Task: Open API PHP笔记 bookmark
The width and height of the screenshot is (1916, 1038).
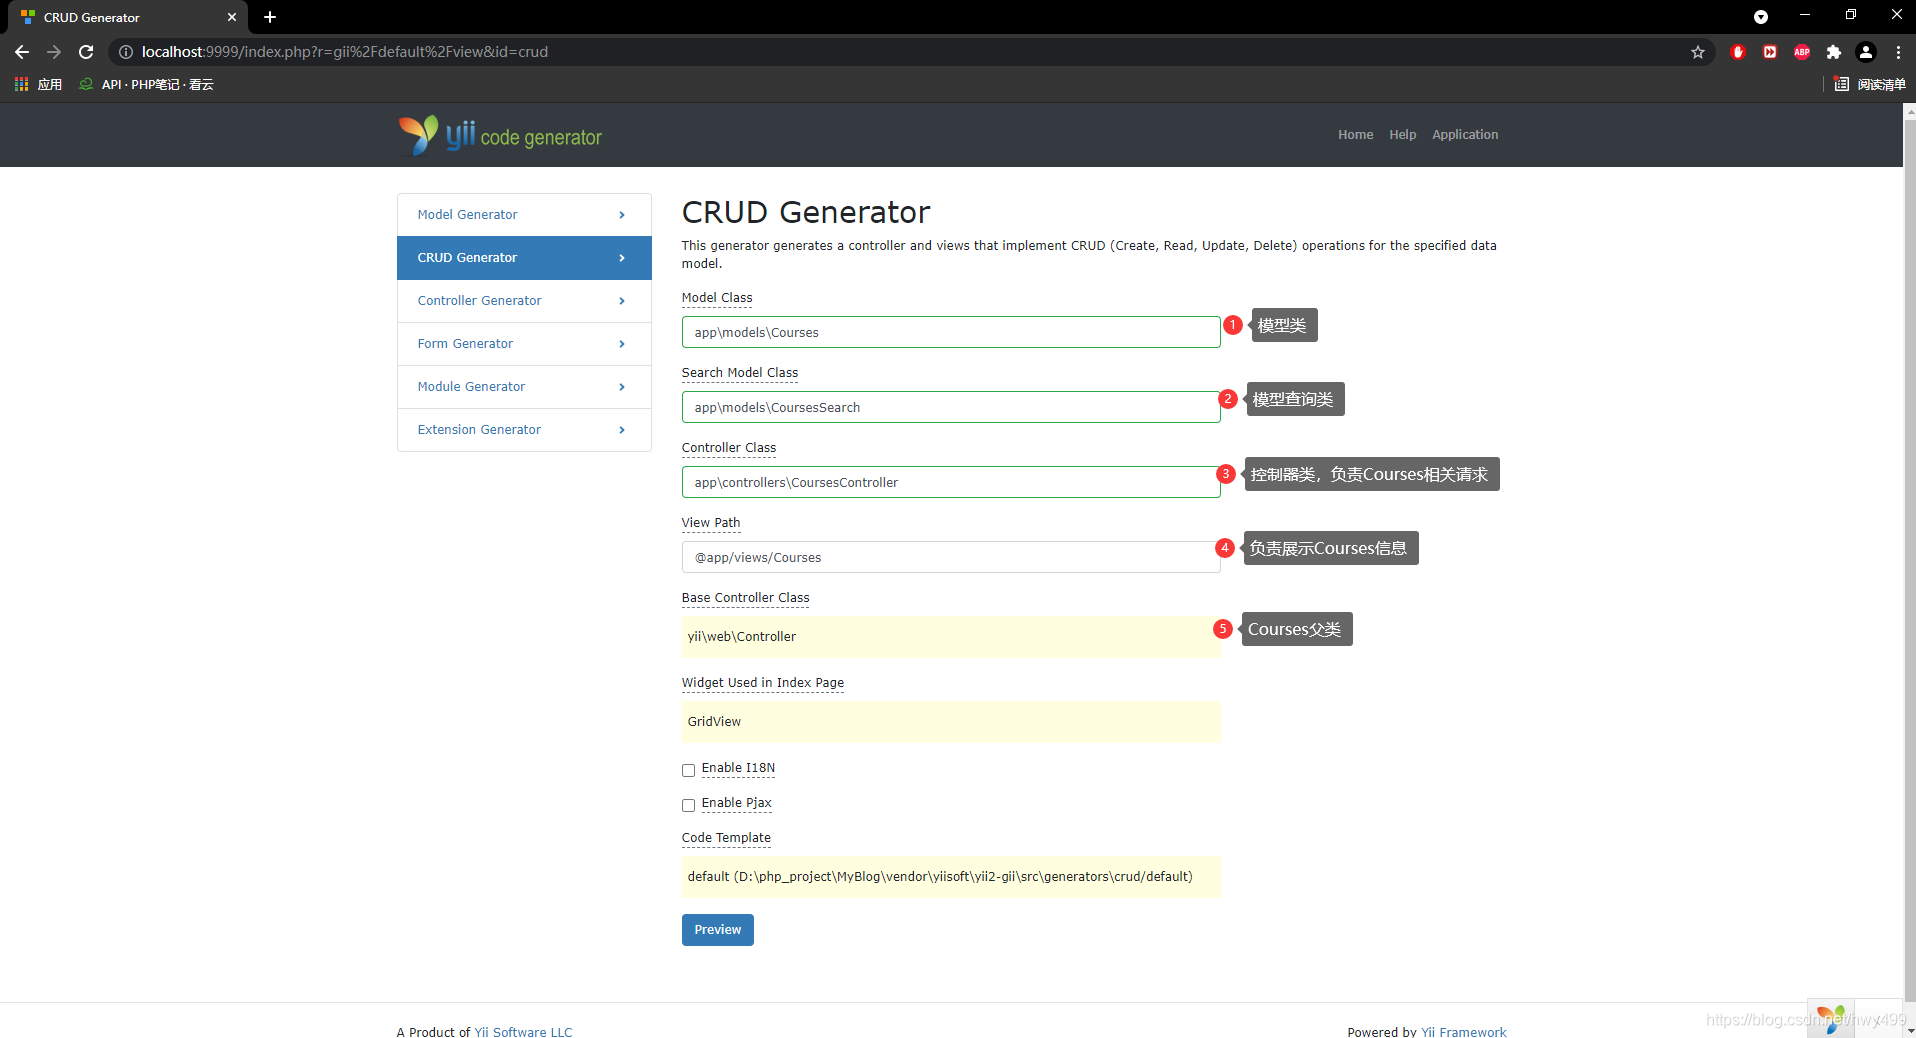Action: pyautogui.click(x=147, y=85)
